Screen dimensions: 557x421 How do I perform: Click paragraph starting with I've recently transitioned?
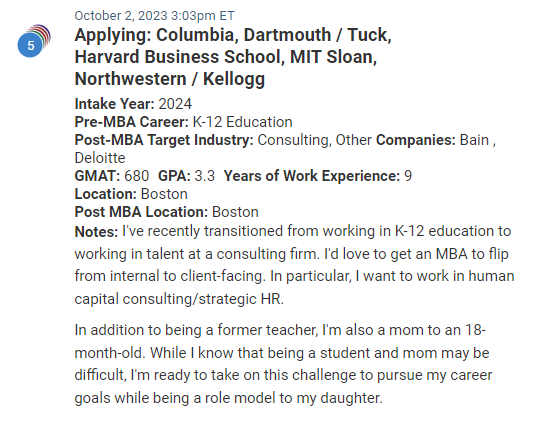click(294, 265)
